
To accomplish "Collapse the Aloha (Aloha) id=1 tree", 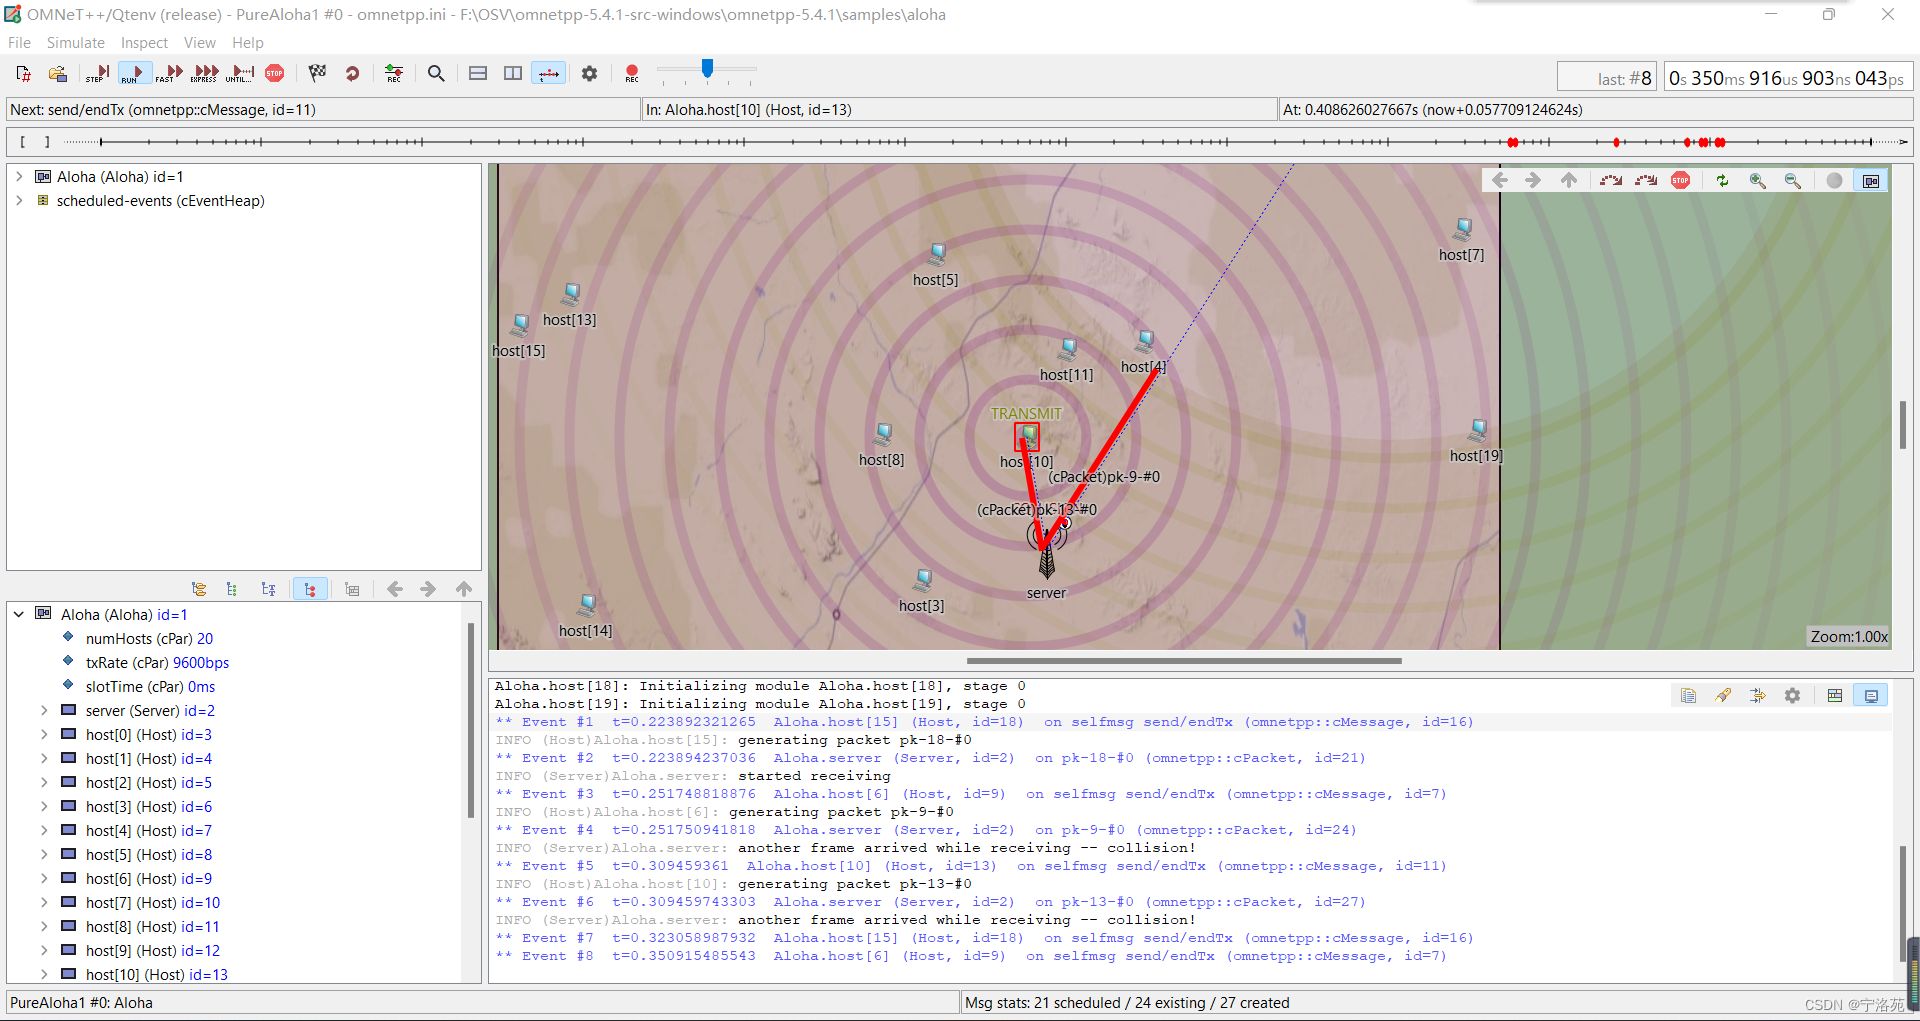I will click(17, 614).
